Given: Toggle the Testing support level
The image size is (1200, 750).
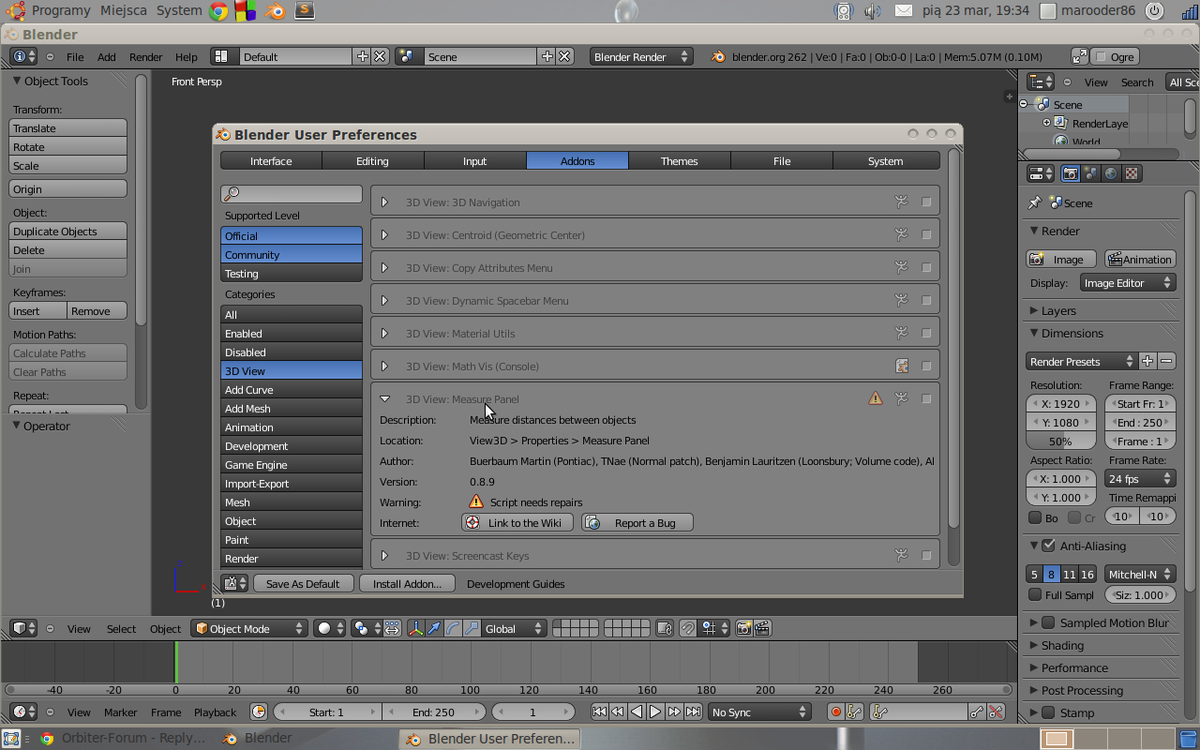Looking at the screenshot, I should [x=291, y=273].
